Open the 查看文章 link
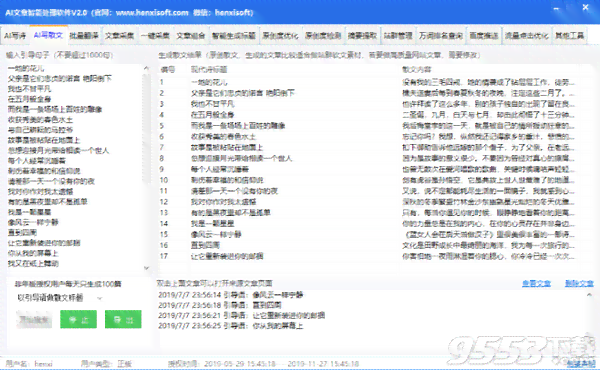 click(x=536, y=284)
